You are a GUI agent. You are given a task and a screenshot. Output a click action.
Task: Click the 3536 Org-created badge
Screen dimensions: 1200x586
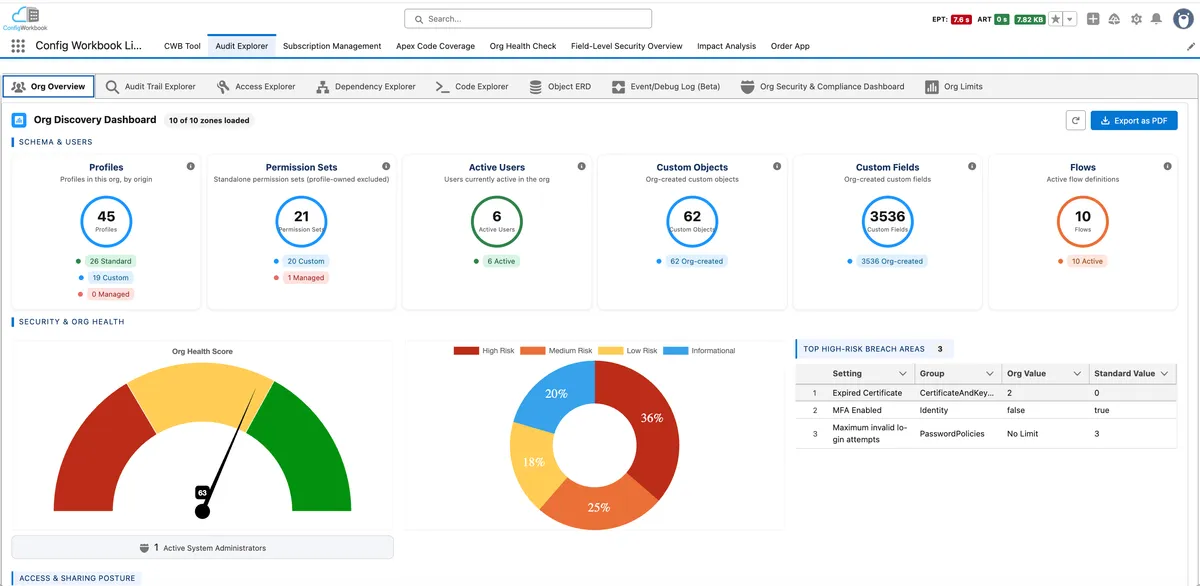click(x=891, y=261)
